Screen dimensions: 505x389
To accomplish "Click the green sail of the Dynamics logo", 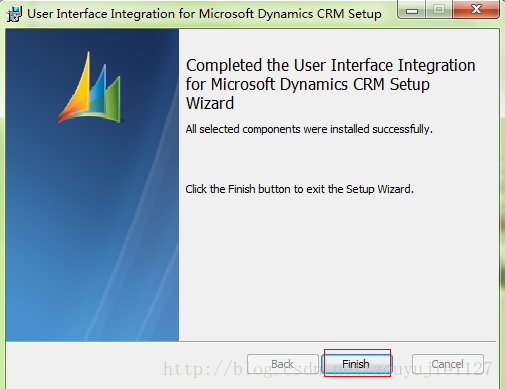I will [x=113, y=99].
